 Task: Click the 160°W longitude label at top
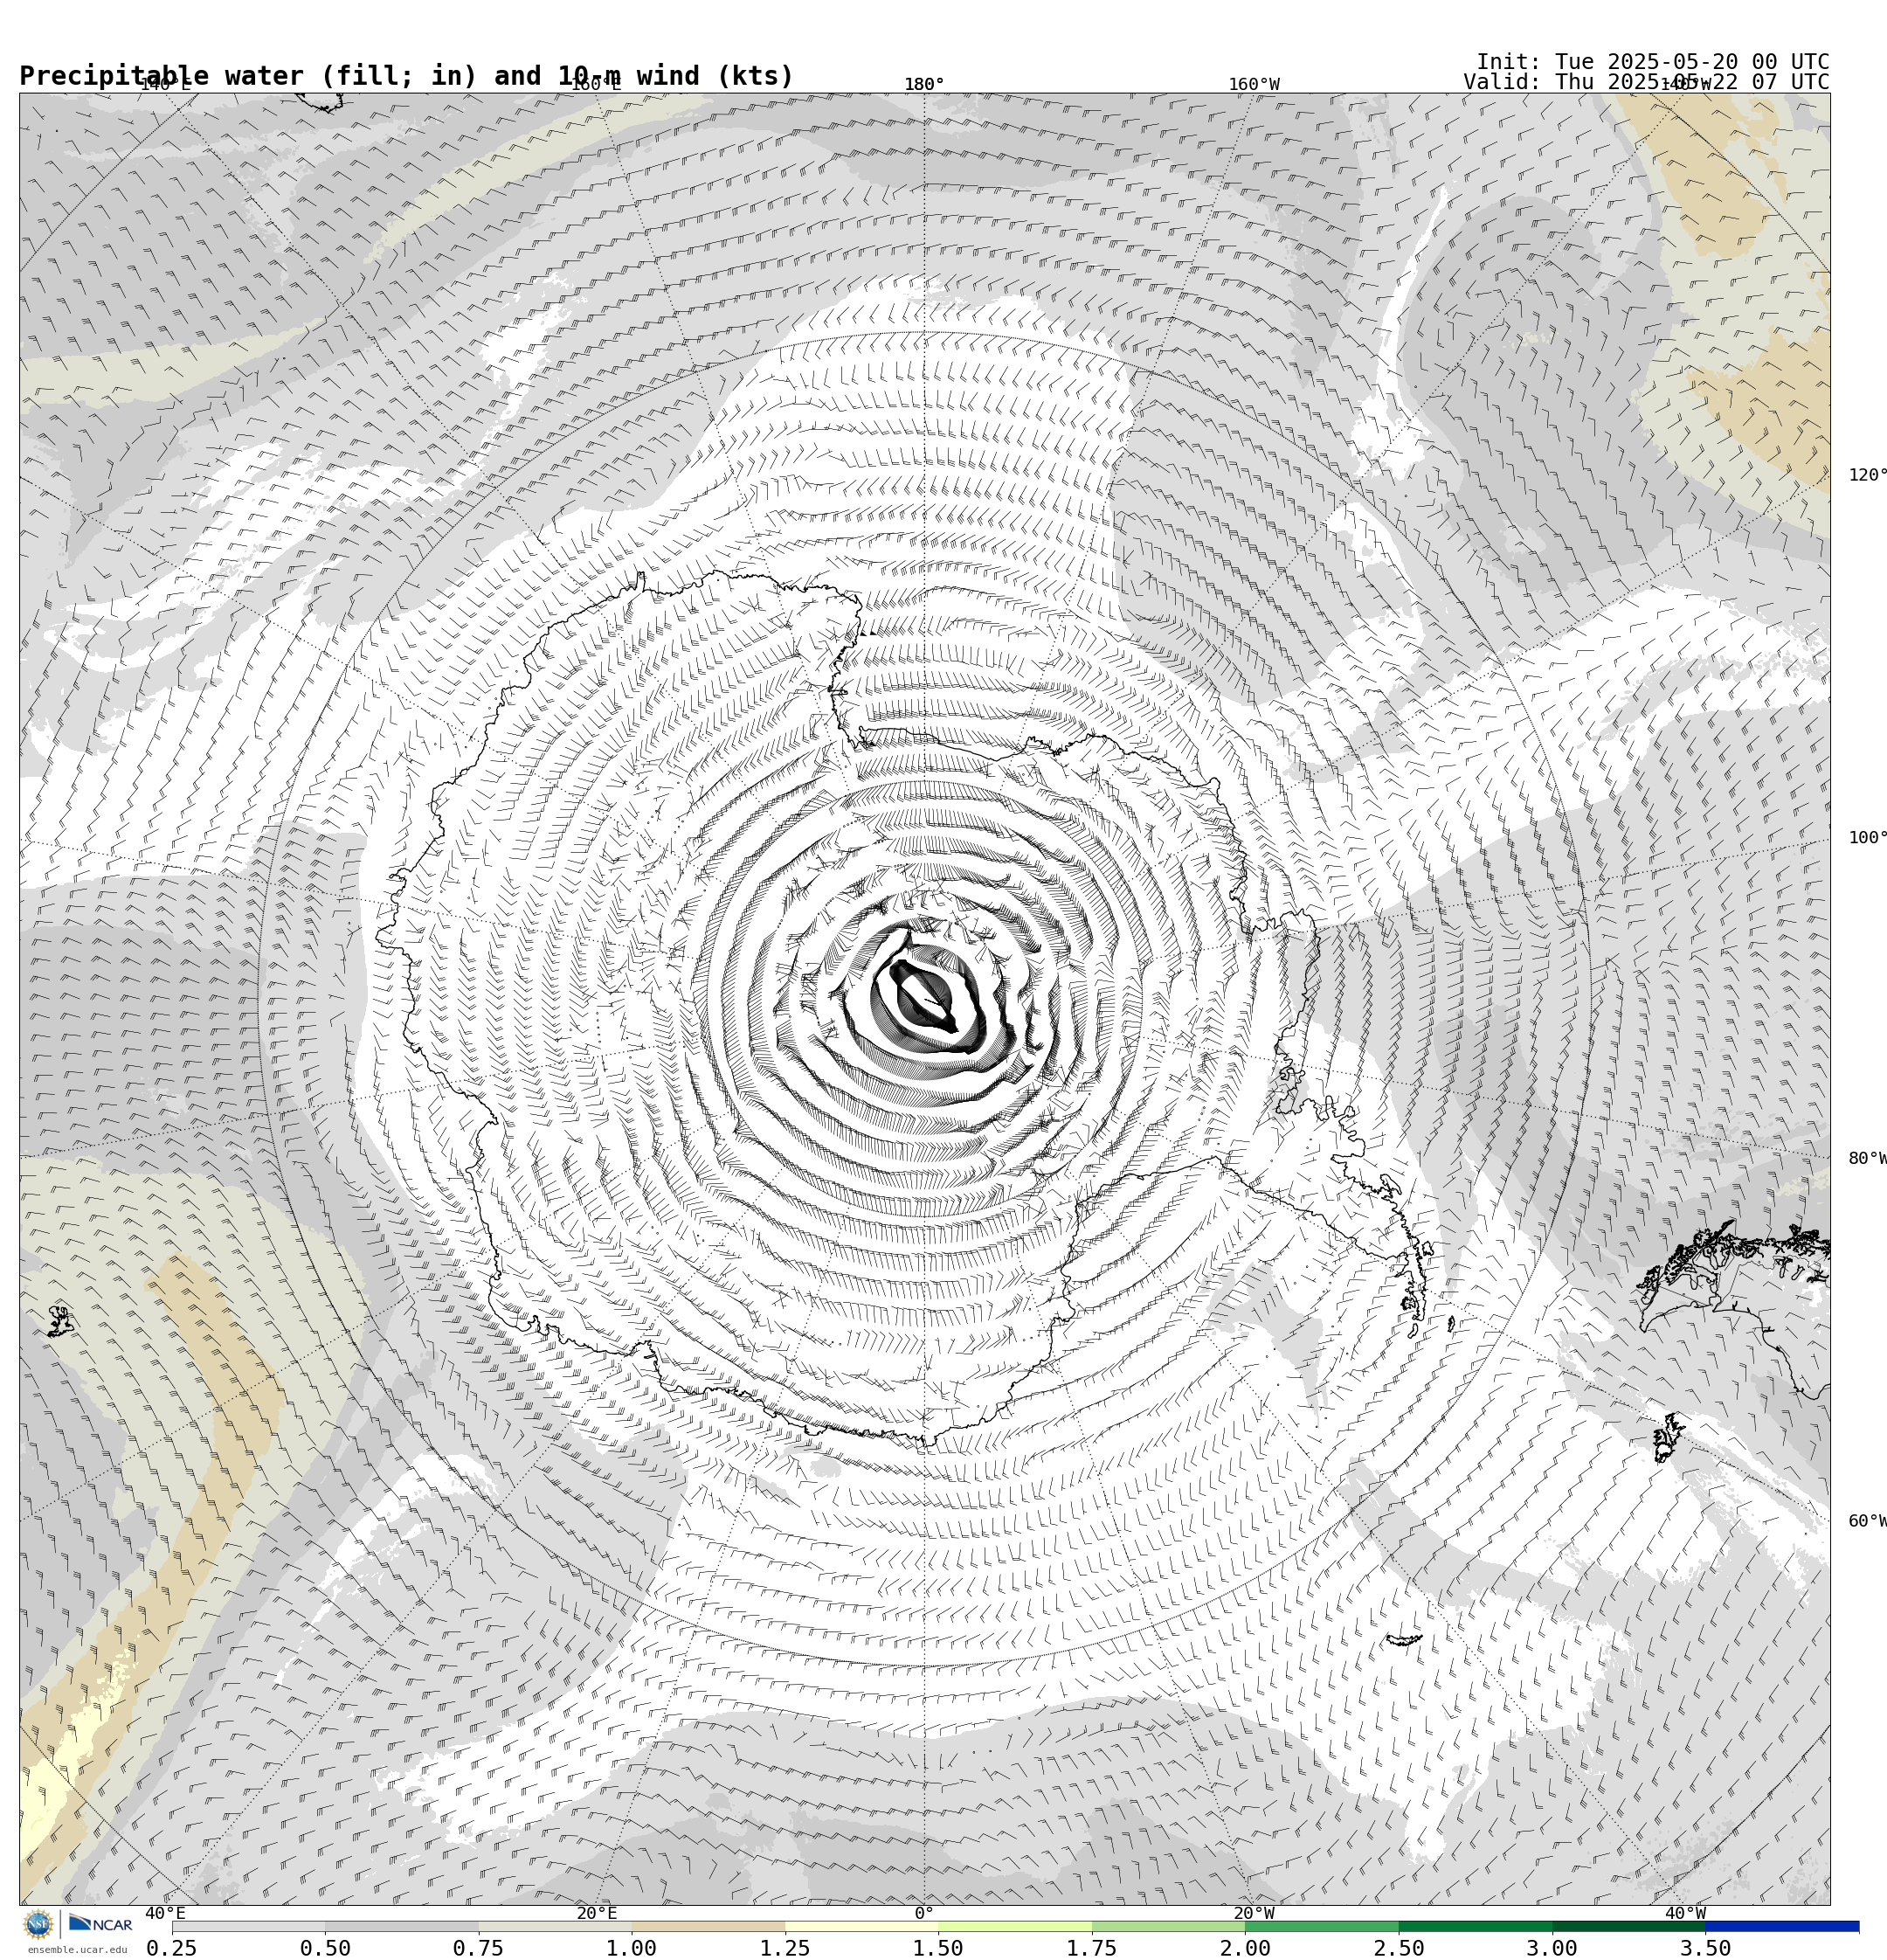(x=1254, y=84)
